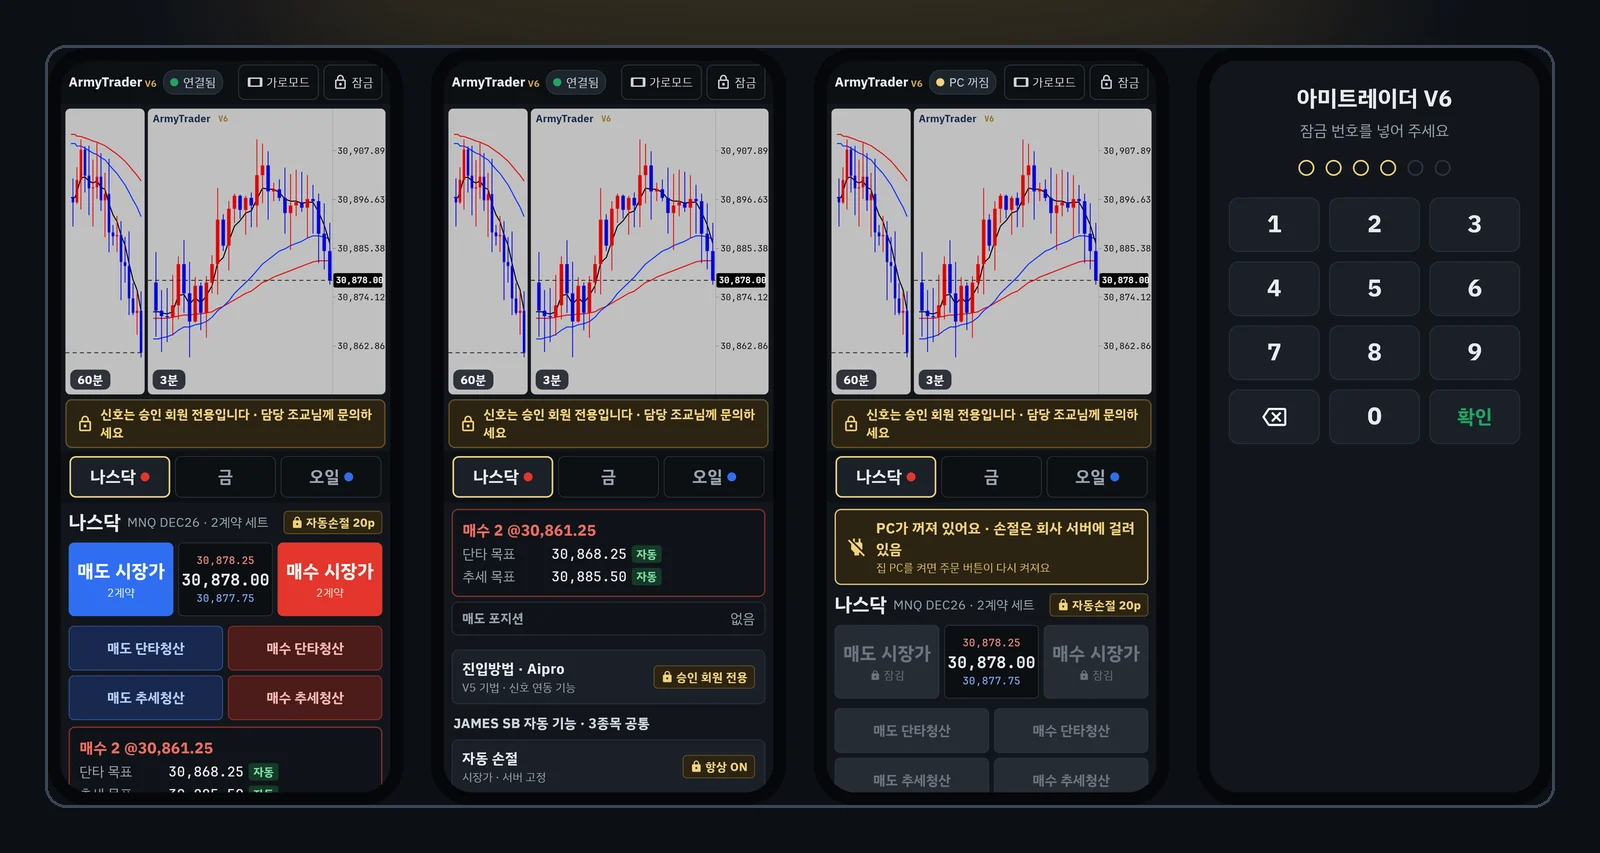The width and height of the screenshot is (1600, 853).
Task: Click 연결됨 status badge in second phone
Action: (x=576, y=82)
